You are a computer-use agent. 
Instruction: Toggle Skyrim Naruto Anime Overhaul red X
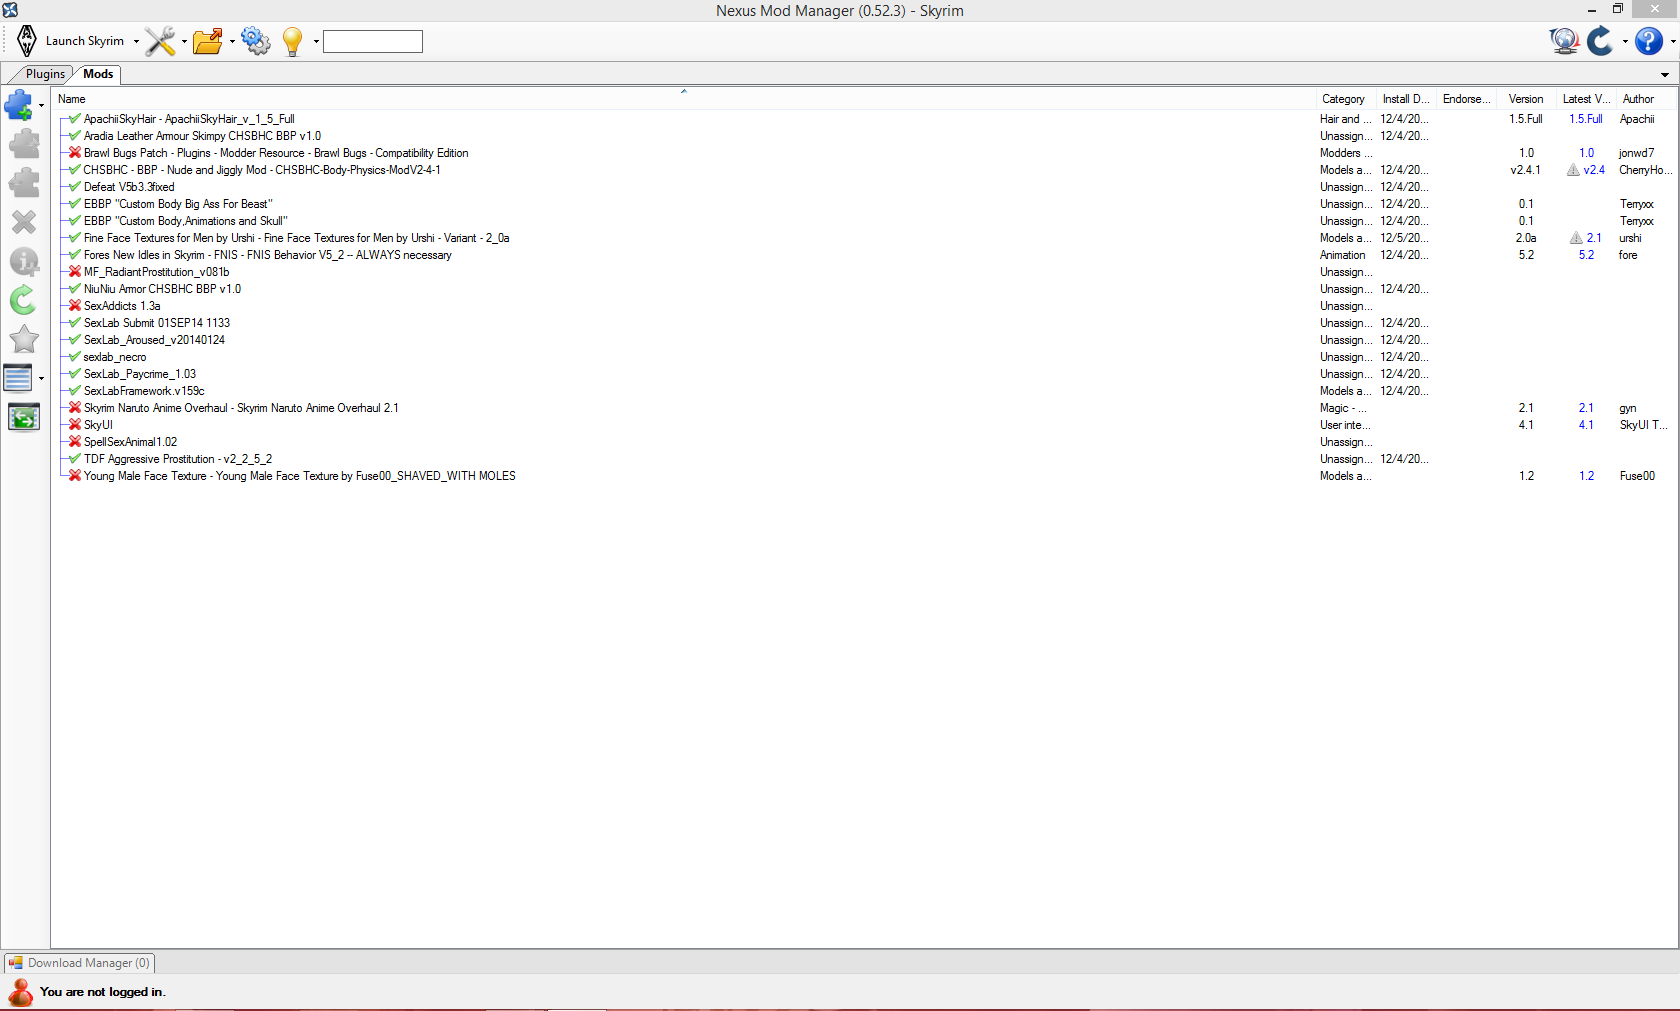(75, 408)
